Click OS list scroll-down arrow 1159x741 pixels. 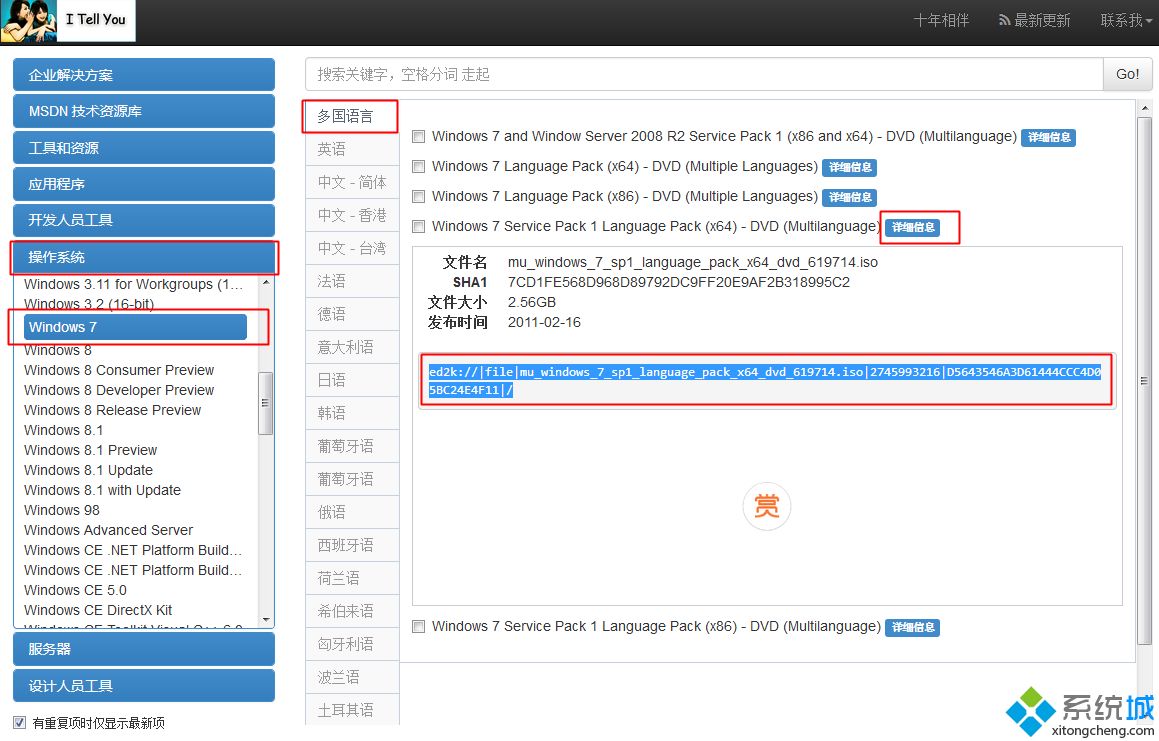266,620
